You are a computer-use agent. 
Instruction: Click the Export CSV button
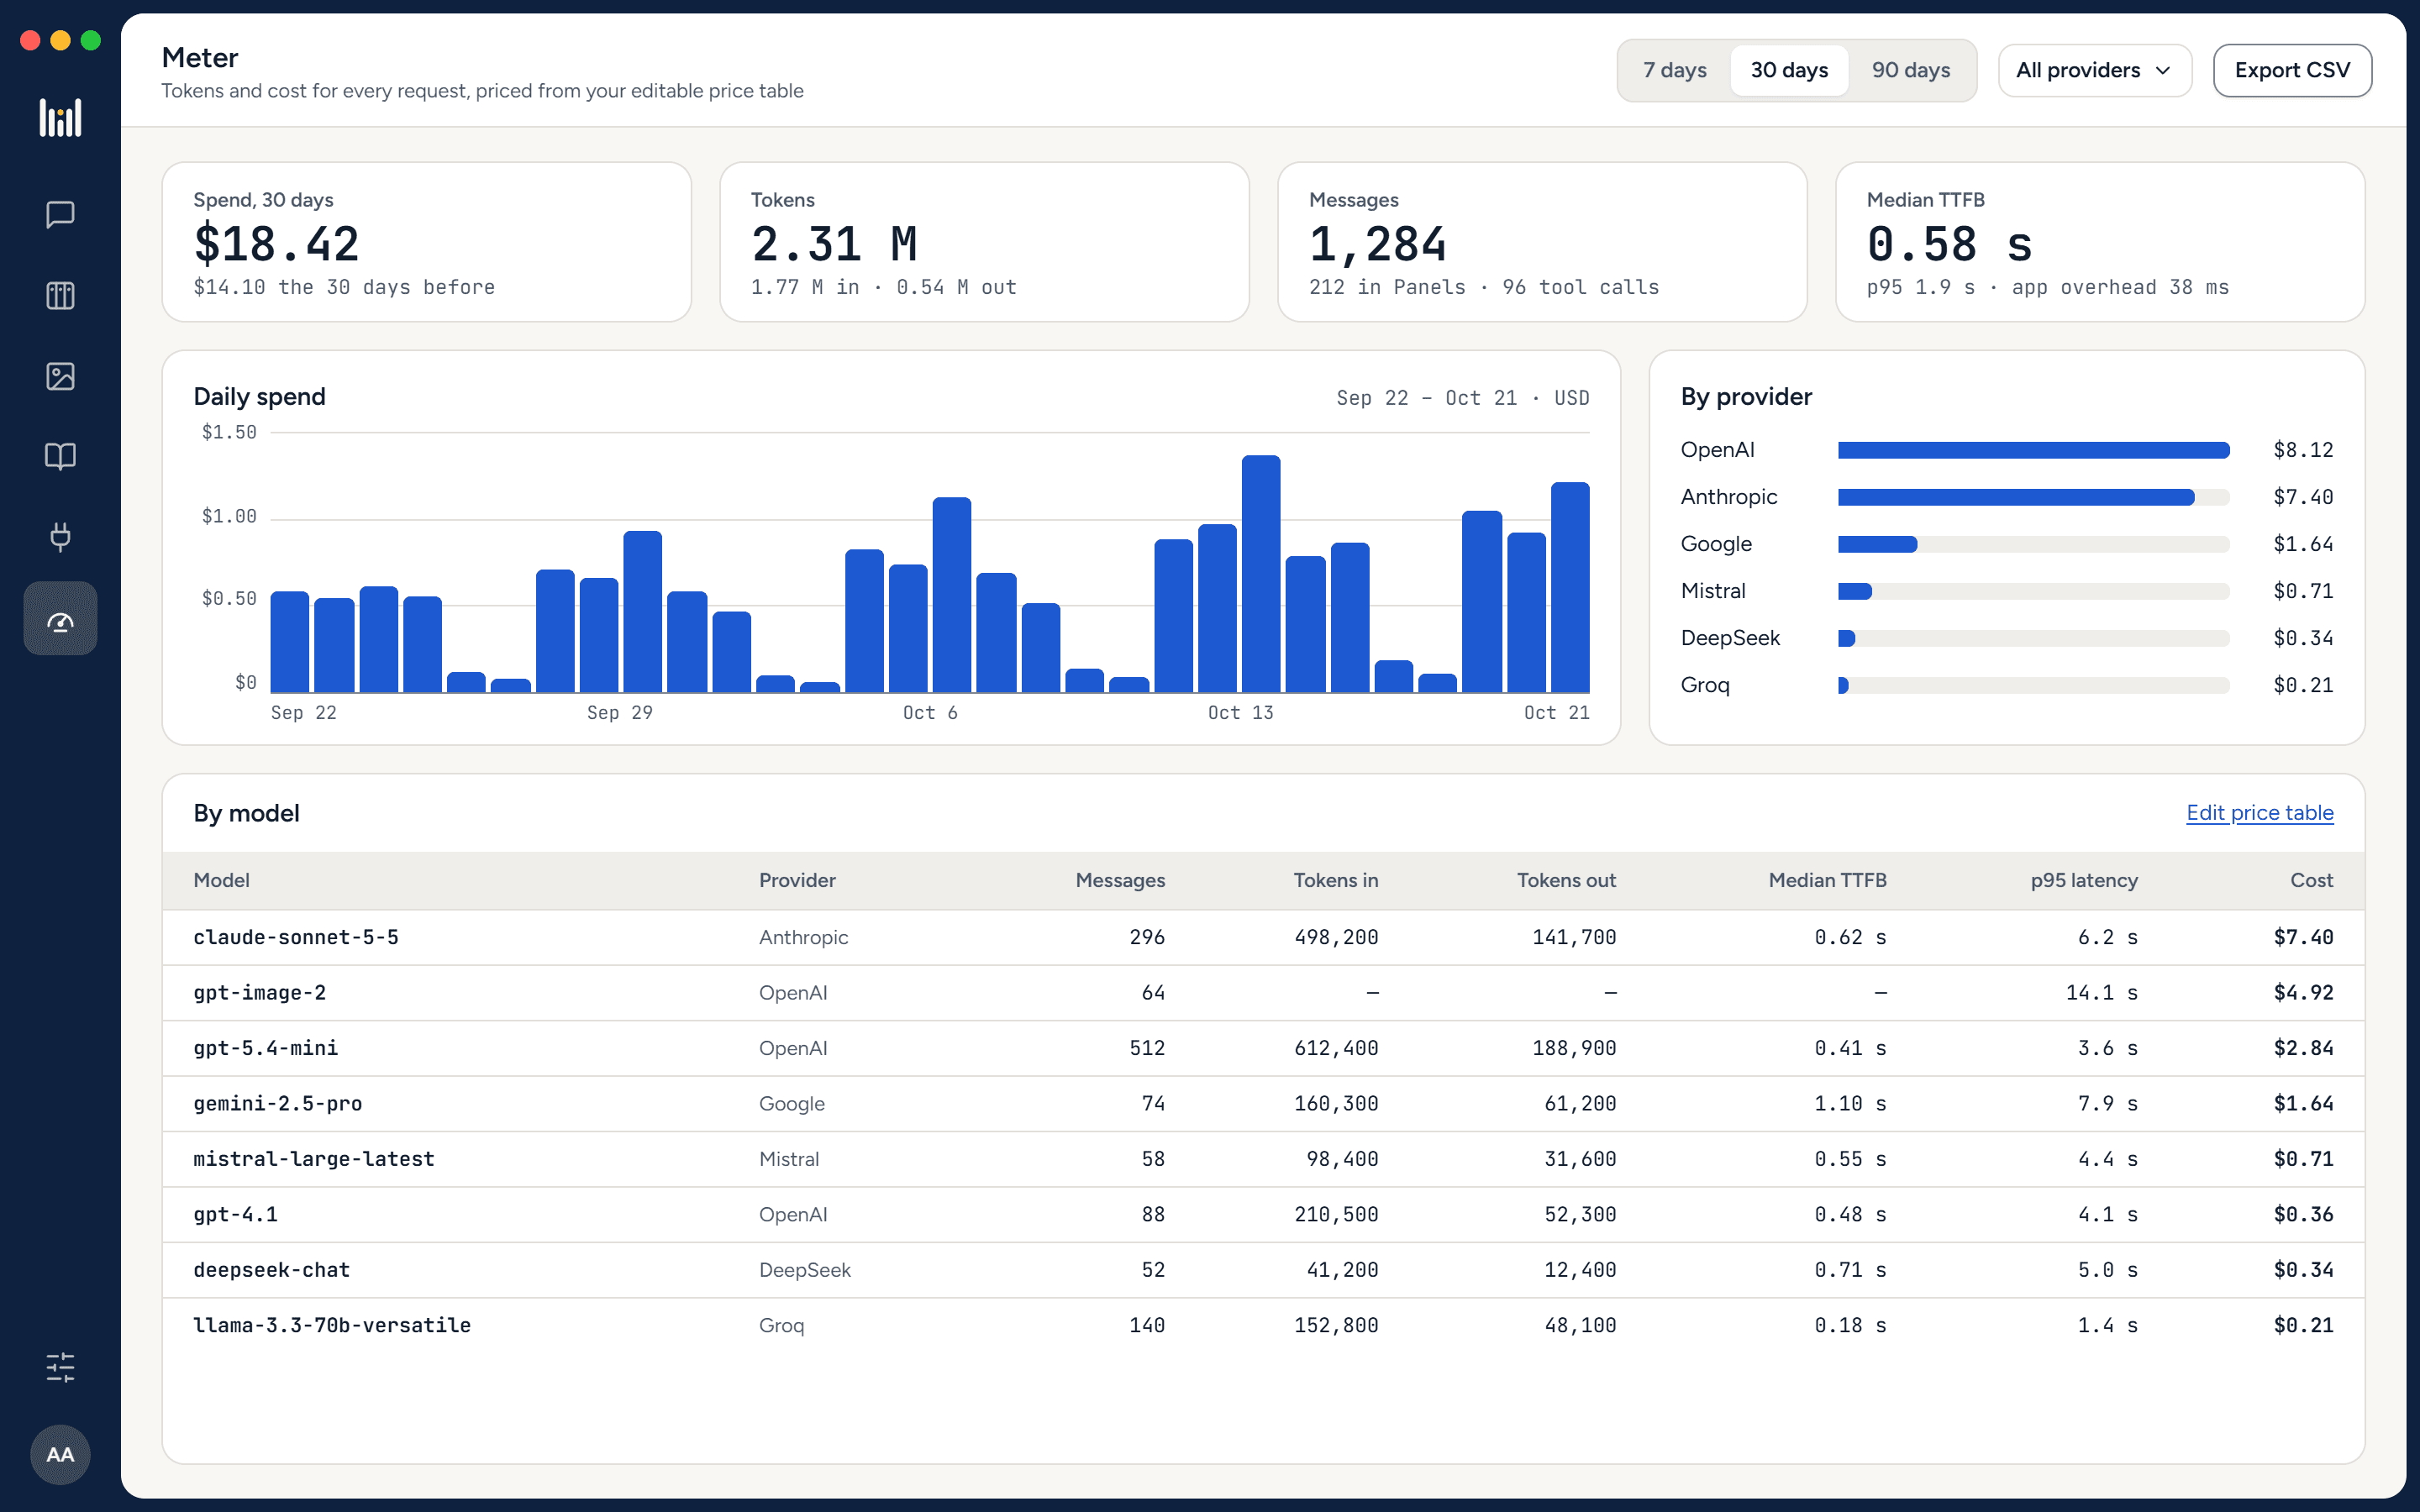pos(2292,70)
